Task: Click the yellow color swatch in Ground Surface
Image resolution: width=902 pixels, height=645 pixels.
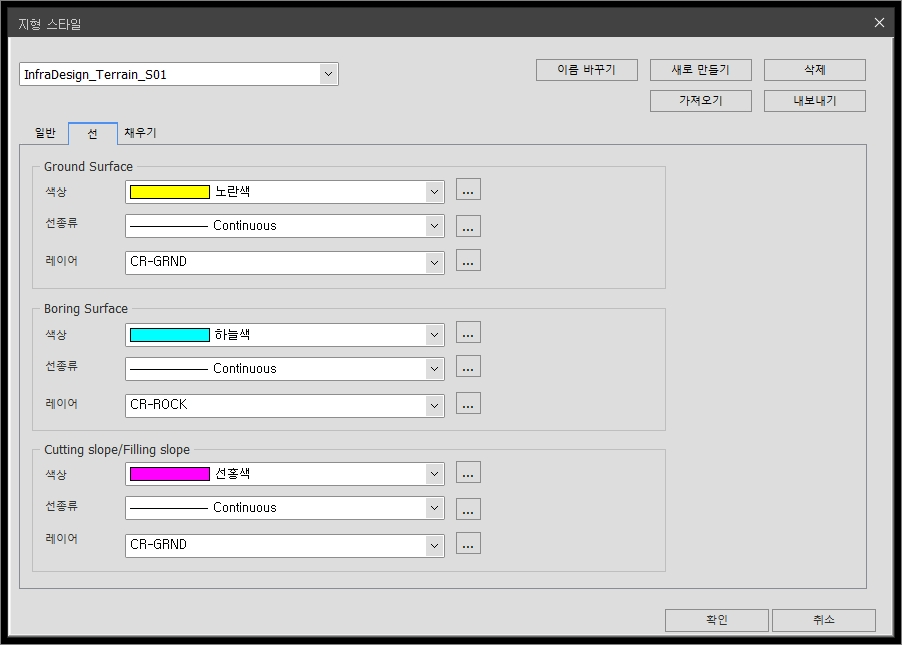Action: pos(170,192)
